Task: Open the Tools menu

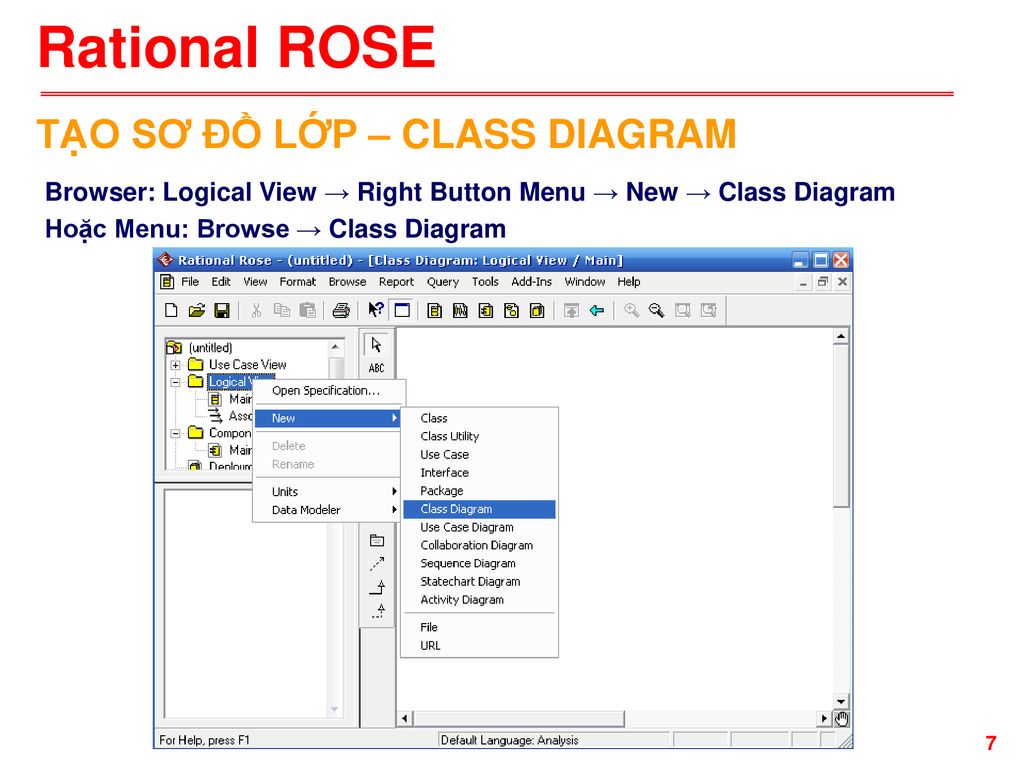Action: tap(485, 282)
